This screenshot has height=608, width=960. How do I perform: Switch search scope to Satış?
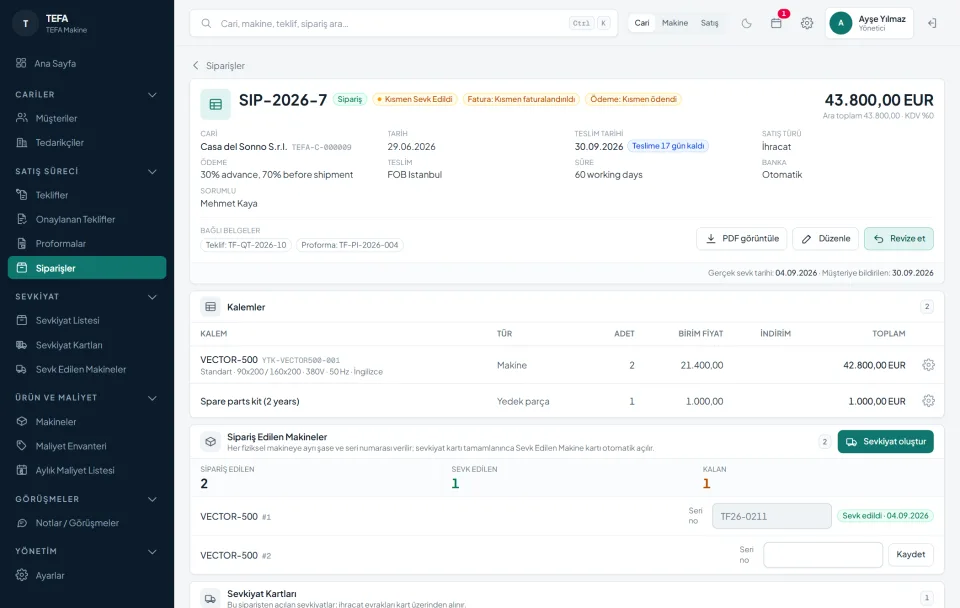coord(710,23)
